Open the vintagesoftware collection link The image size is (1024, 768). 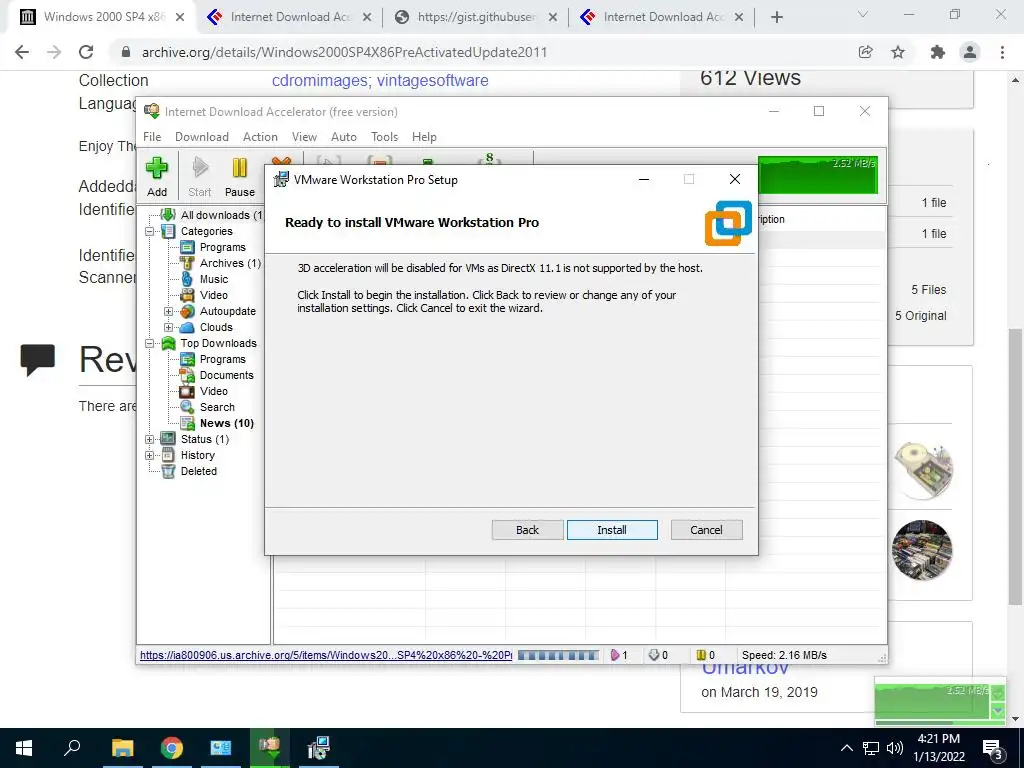[432, 80]
